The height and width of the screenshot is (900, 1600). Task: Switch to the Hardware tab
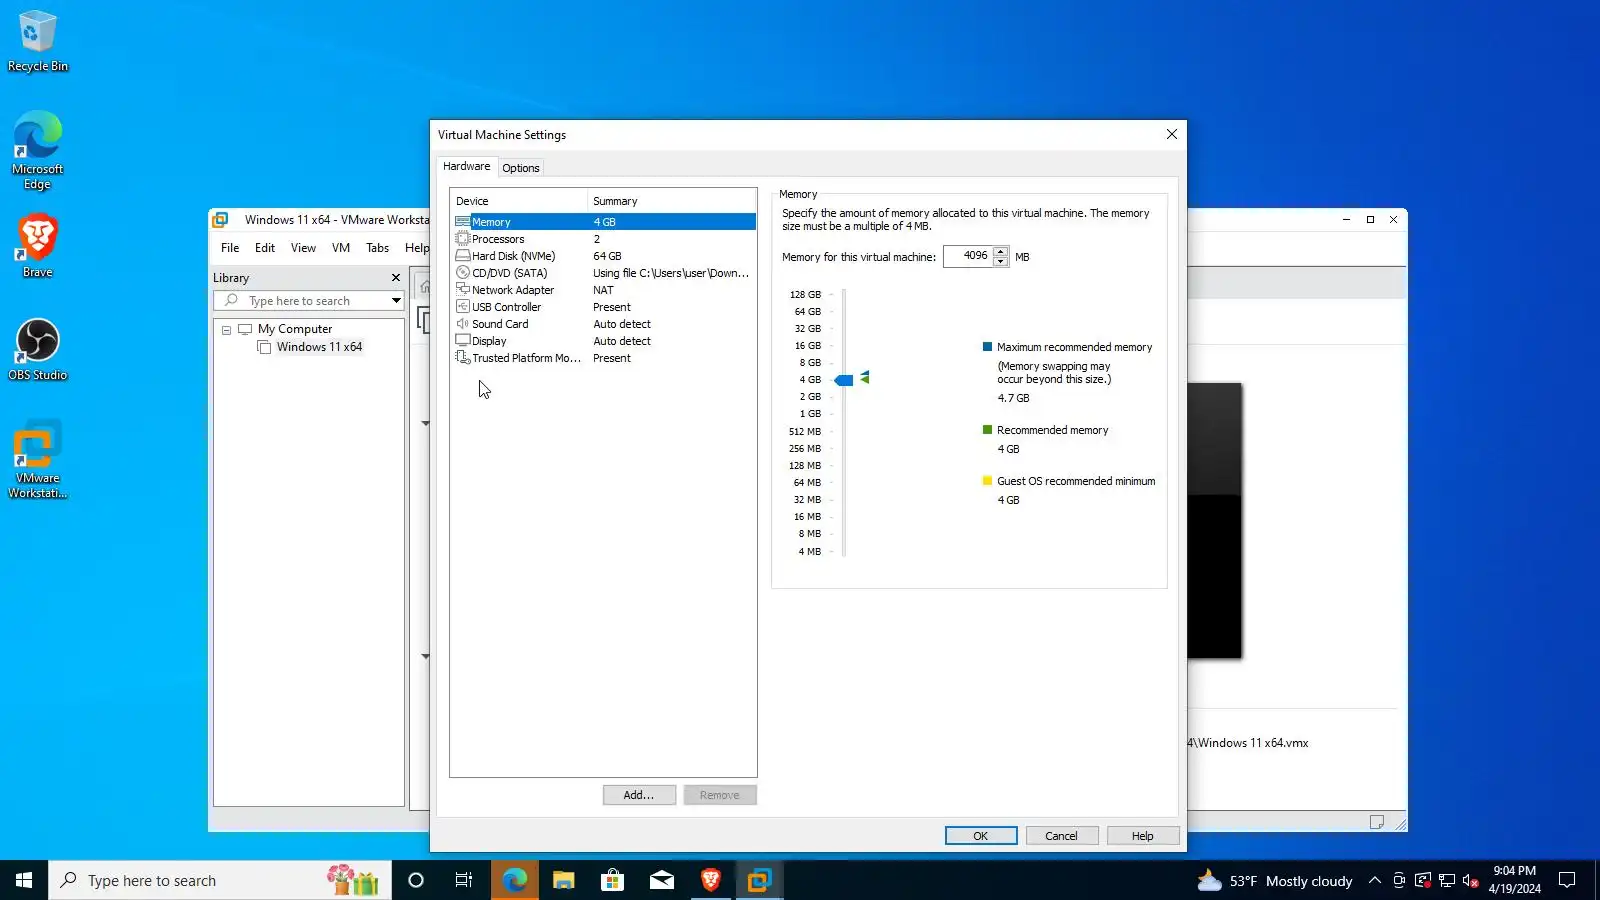467,167
